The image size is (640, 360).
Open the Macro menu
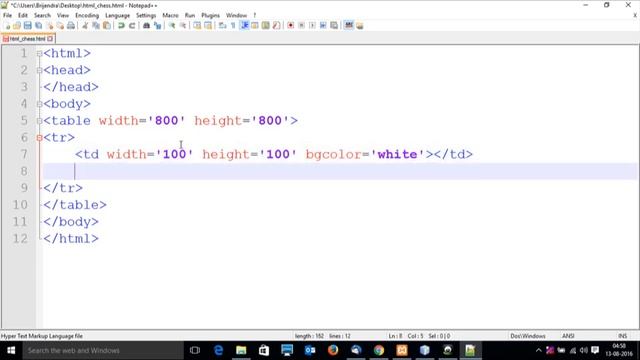coord(170,15)
